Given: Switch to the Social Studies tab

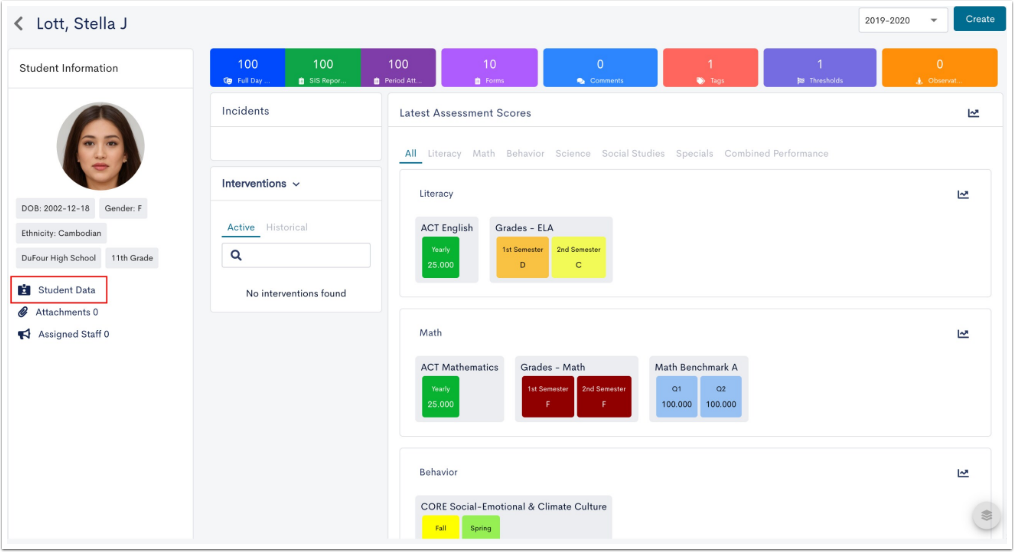Looking at the screenshot, I should [x=633, y=154].
